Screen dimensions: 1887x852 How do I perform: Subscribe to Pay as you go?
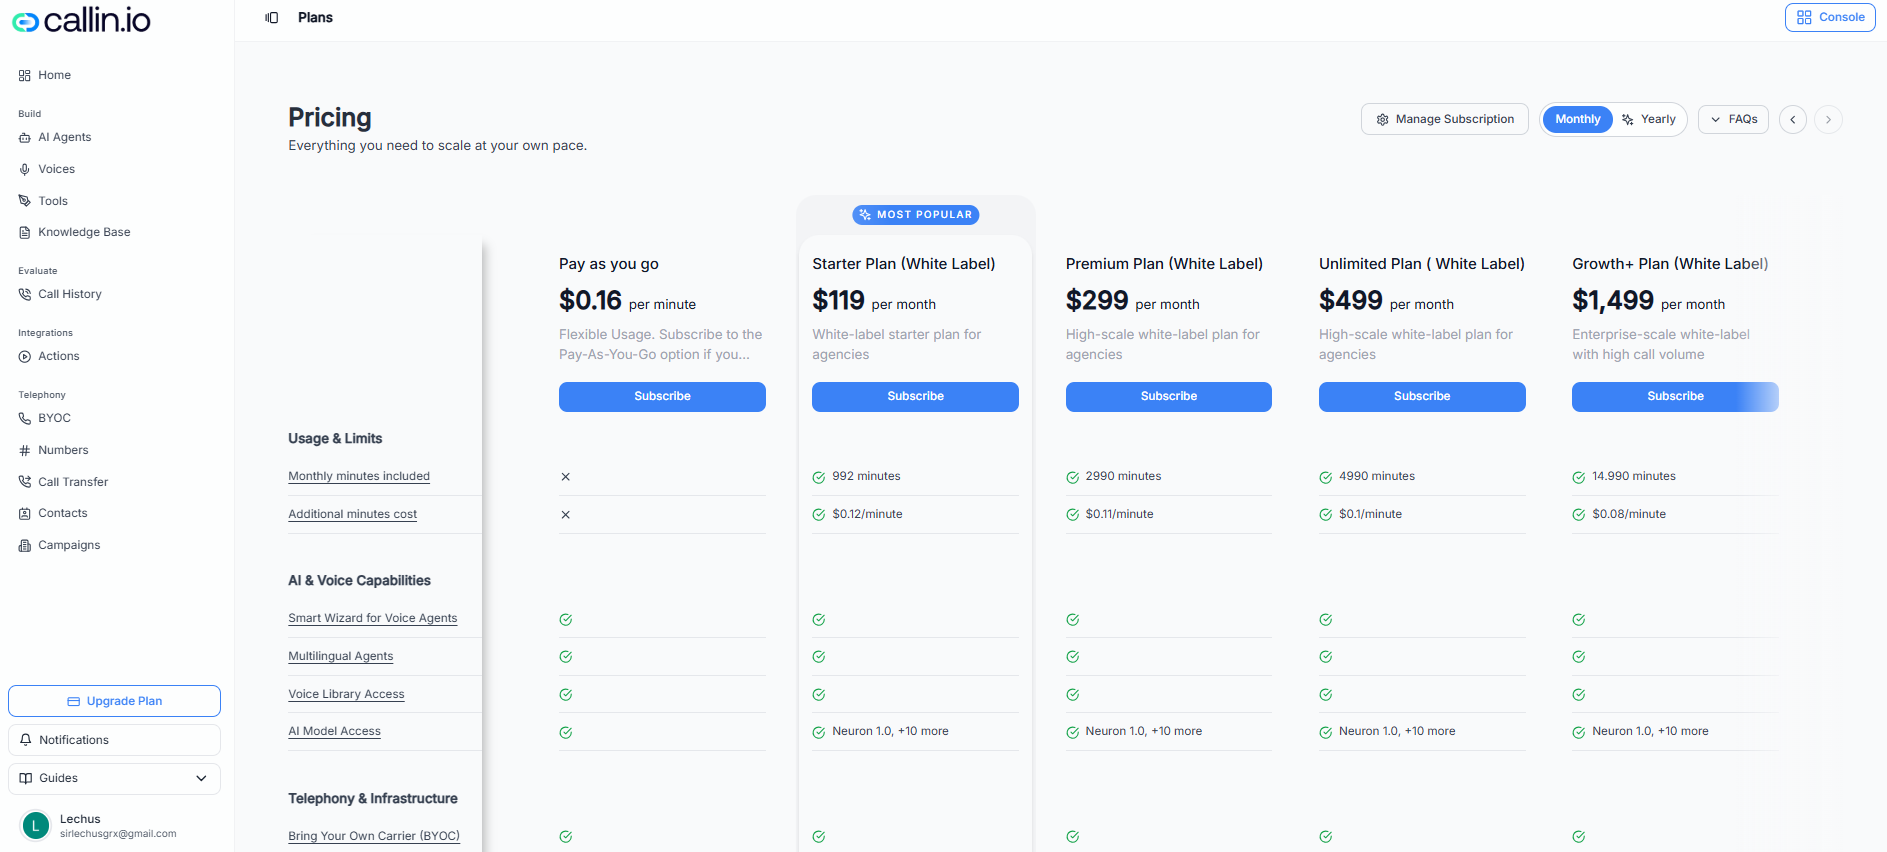[662, 396]
